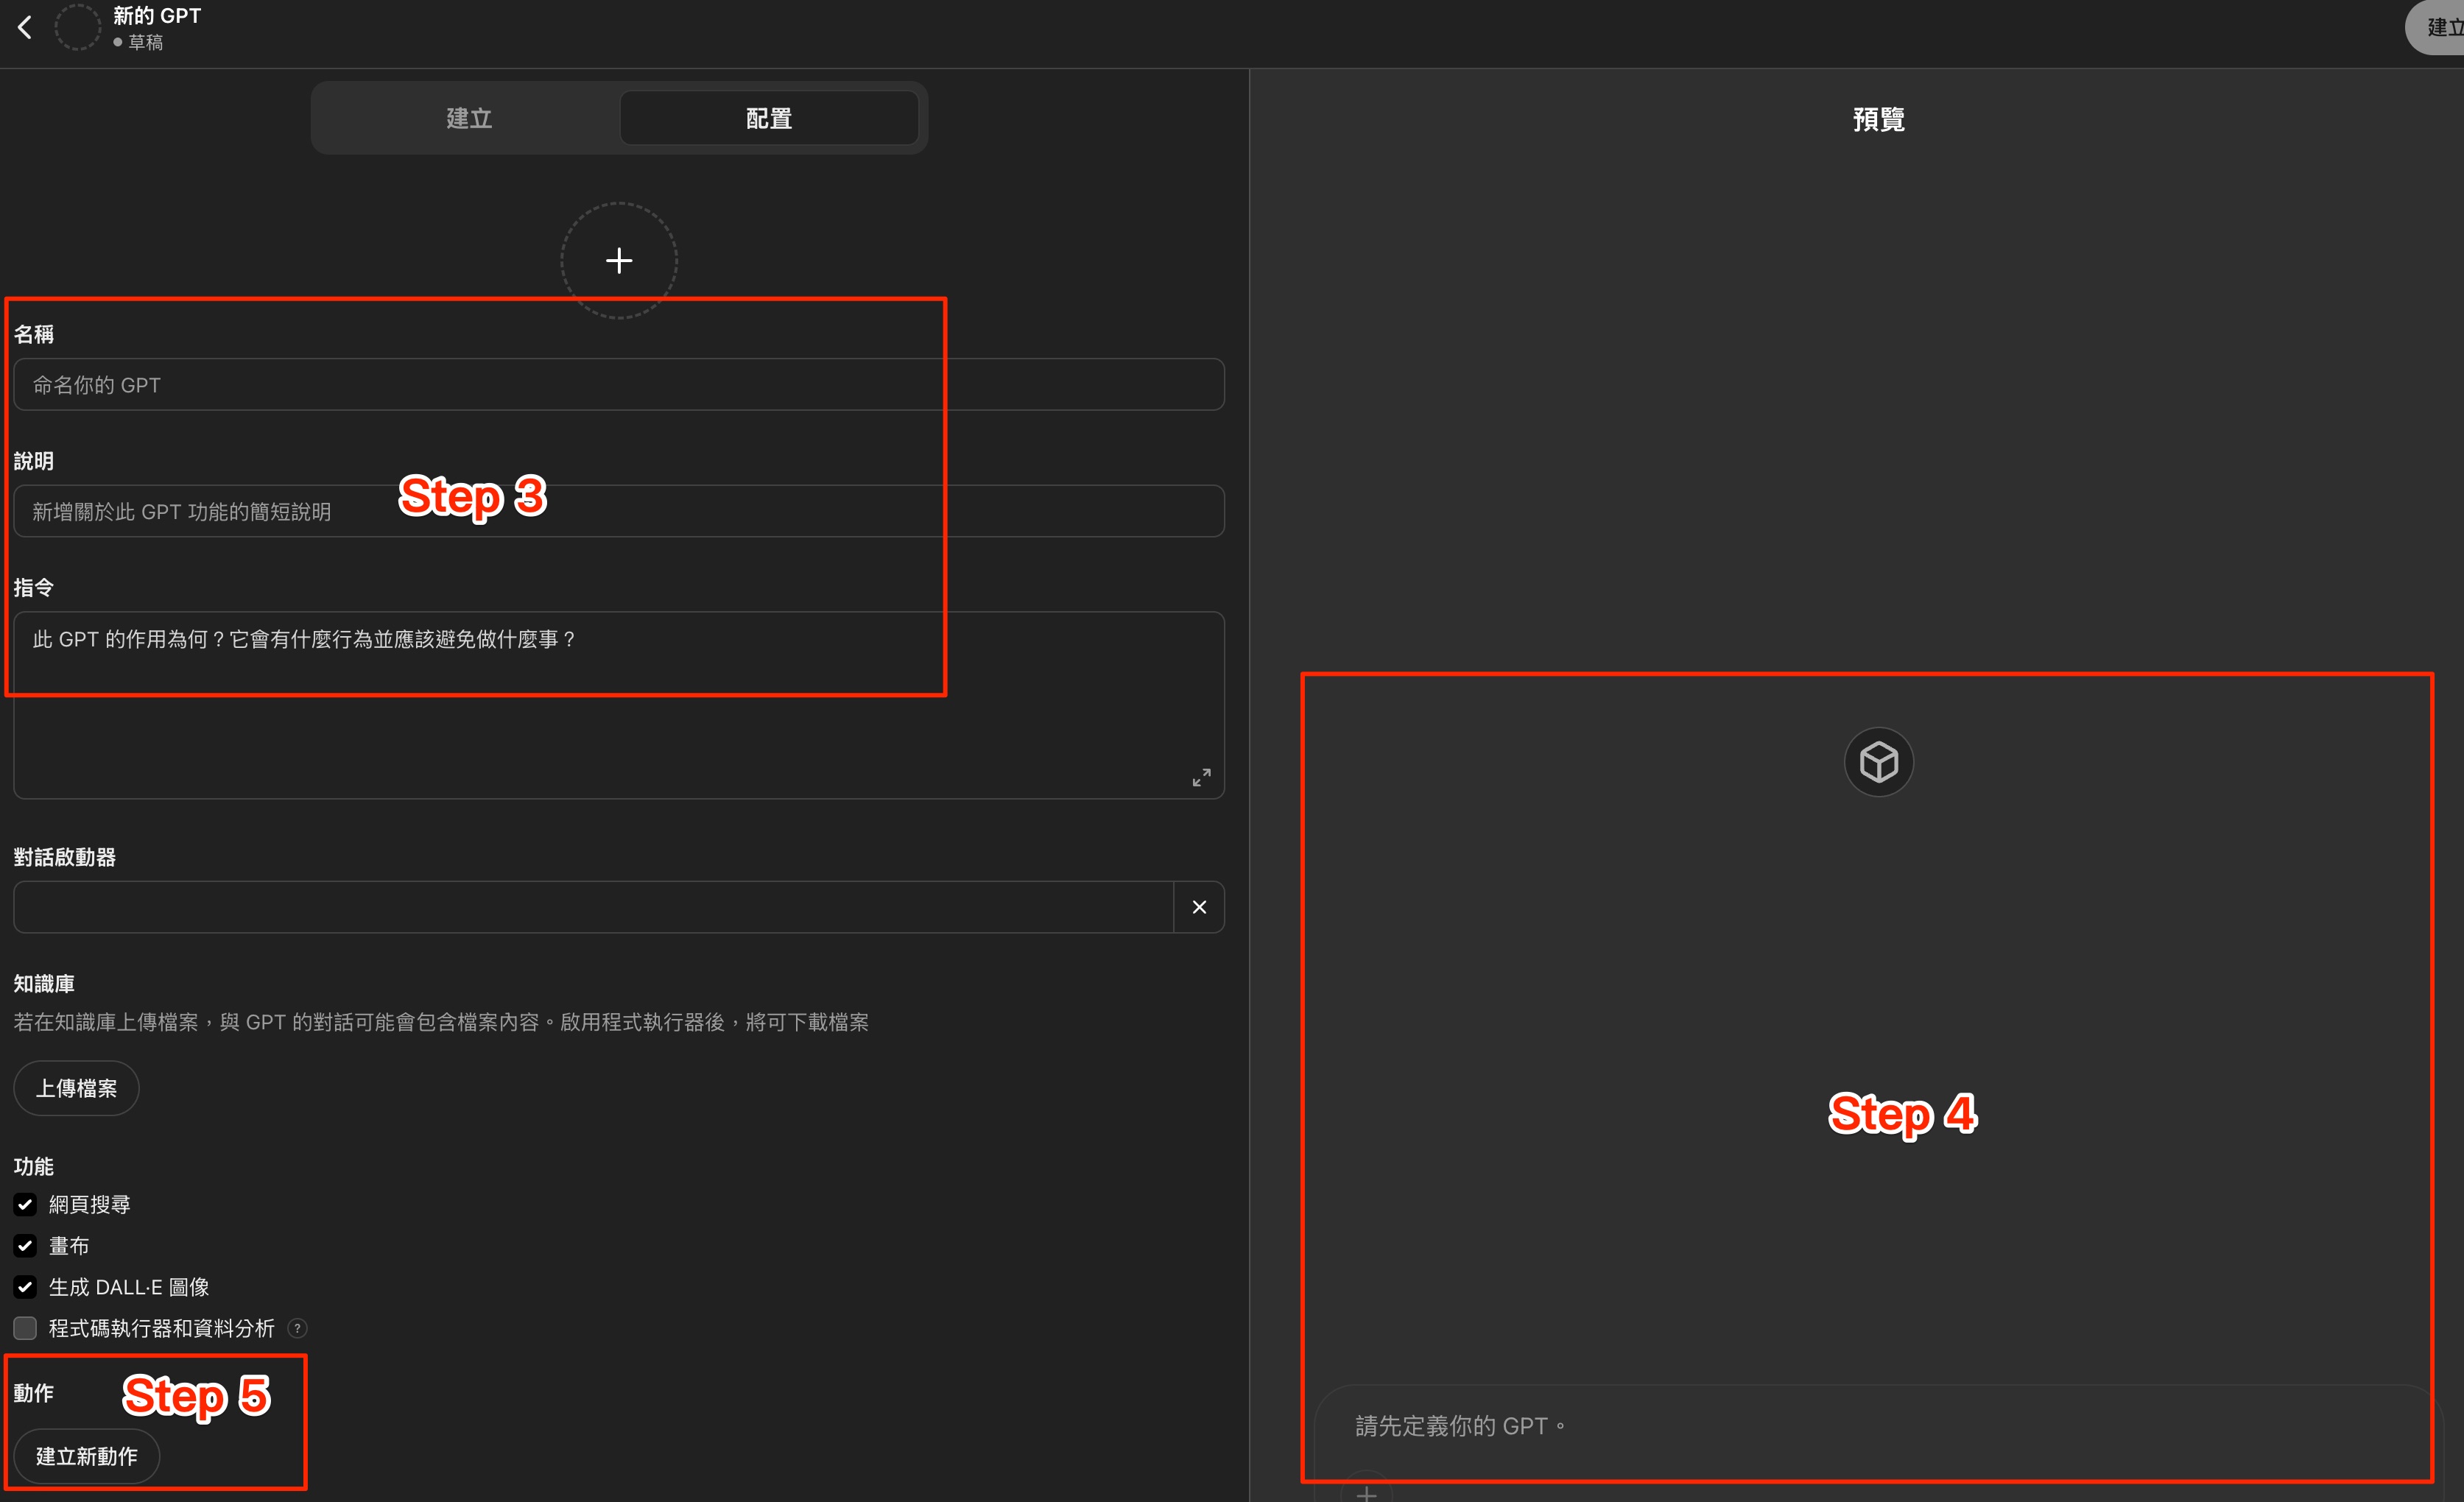Click the 知識庫 section label

(44, 983)
